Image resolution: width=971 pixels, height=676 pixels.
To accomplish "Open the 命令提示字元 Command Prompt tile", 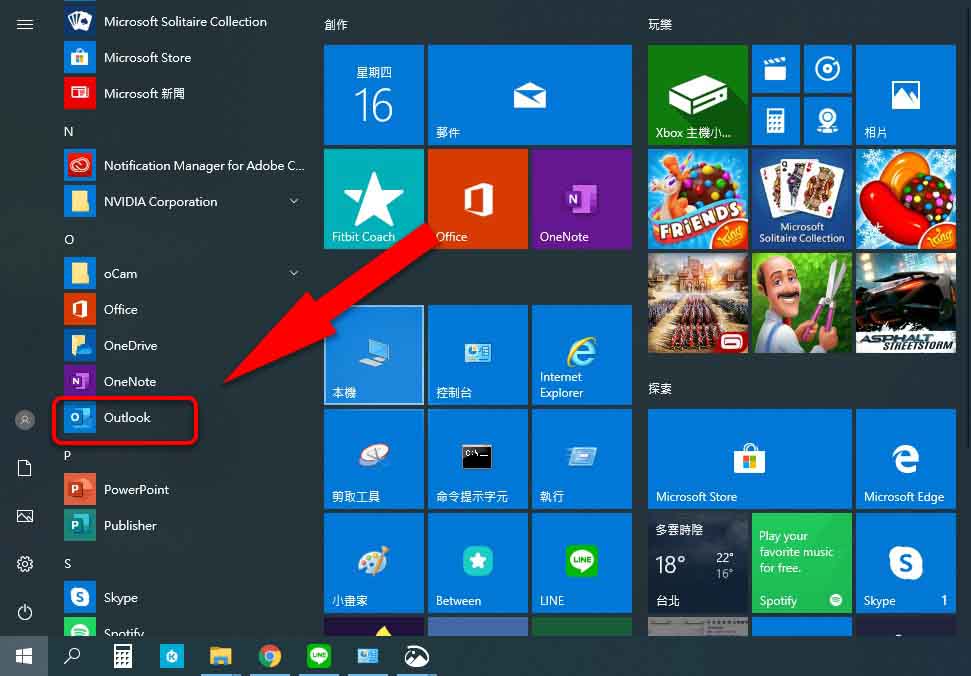I will 477,459.
